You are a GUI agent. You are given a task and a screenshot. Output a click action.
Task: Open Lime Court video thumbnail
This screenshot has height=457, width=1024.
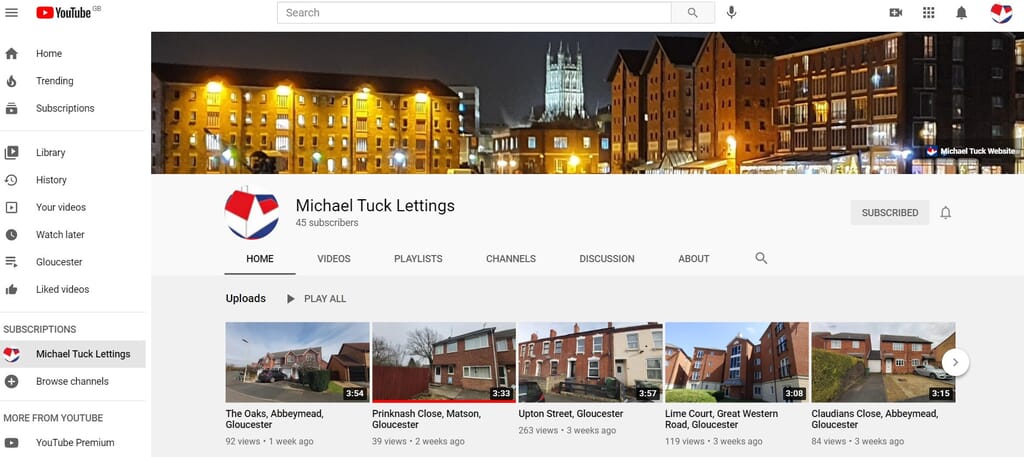(x=737, y=362)
